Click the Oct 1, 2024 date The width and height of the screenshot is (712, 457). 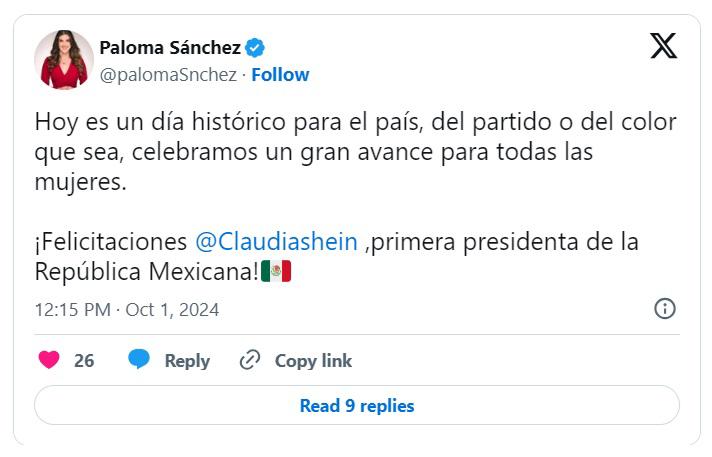(172, 309)
